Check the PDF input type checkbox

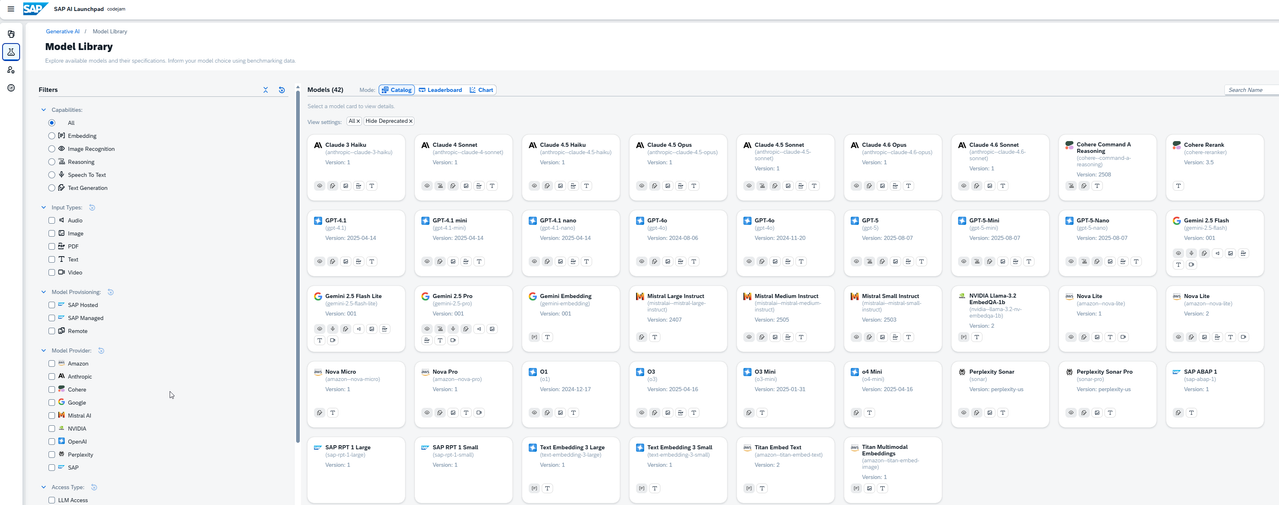[x=52, y=246]
